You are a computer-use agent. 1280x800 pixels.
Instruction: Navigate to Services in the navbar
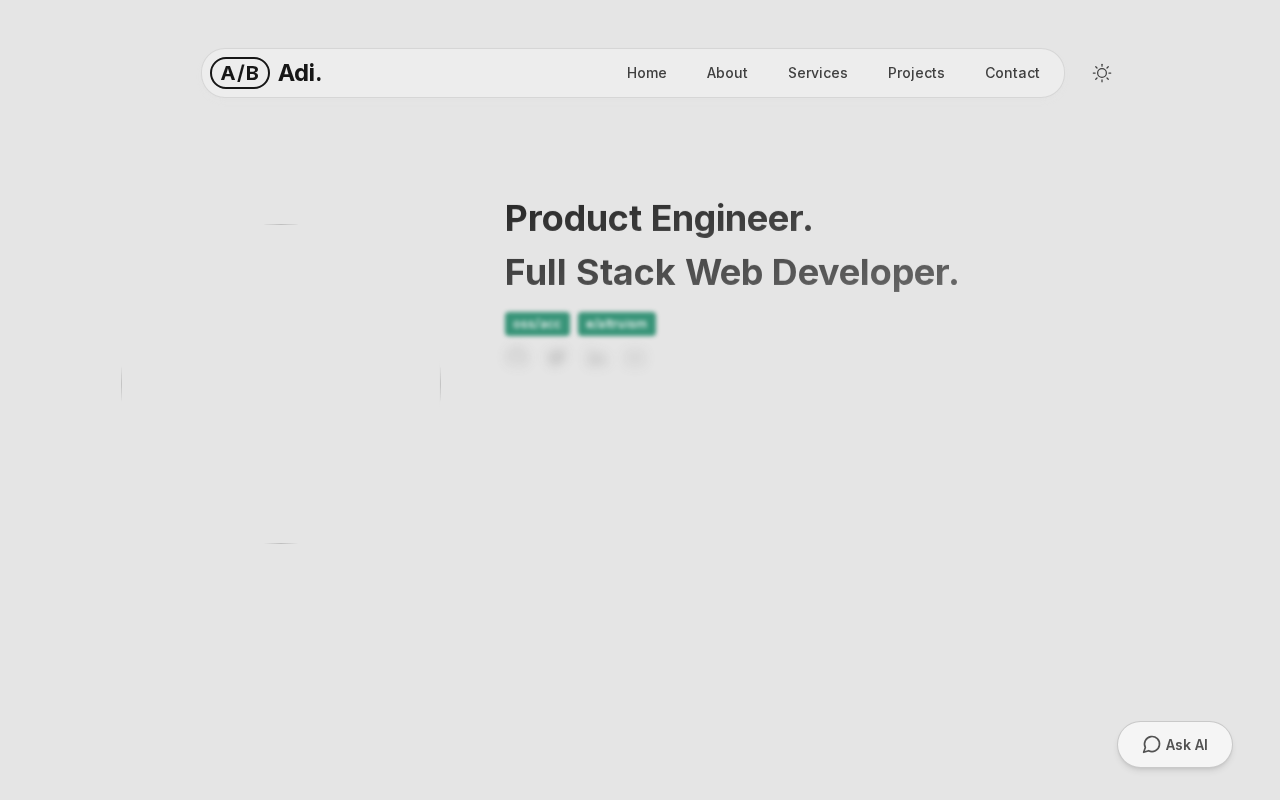[818, 73]
